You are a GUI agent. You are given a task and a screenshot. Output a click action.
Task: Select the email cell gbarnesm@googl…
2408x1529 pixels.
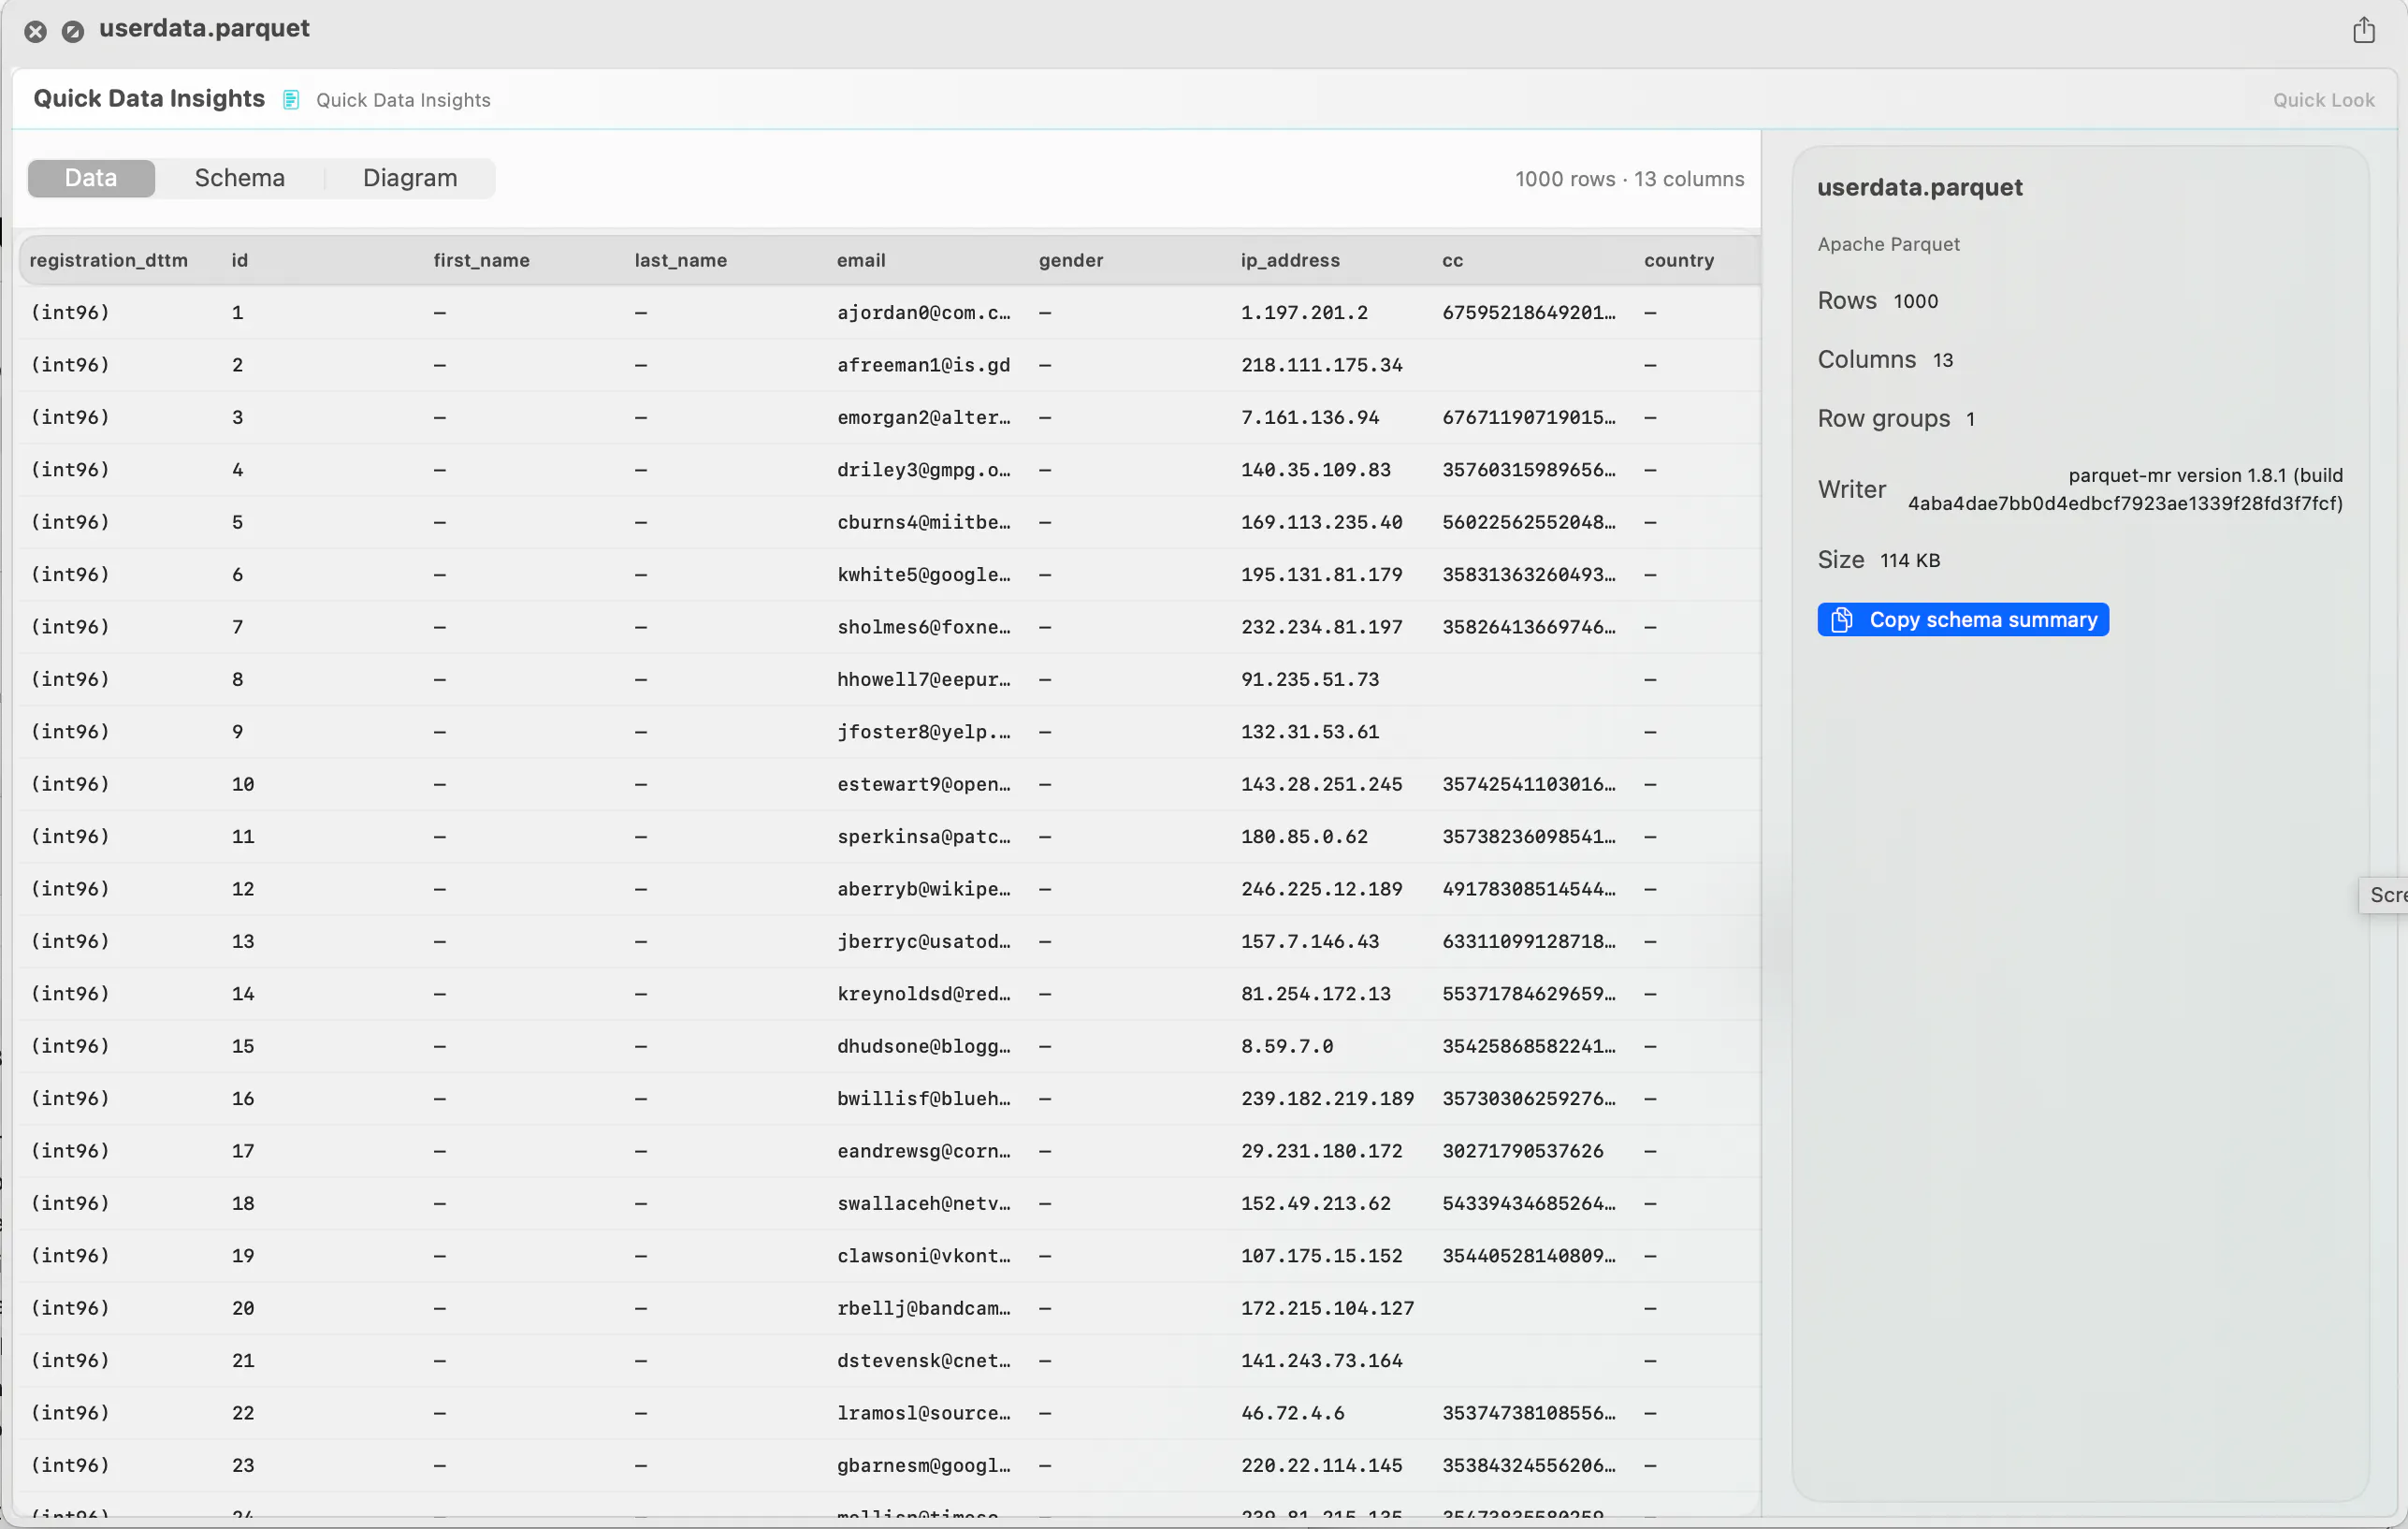(x=924, y=1465)
